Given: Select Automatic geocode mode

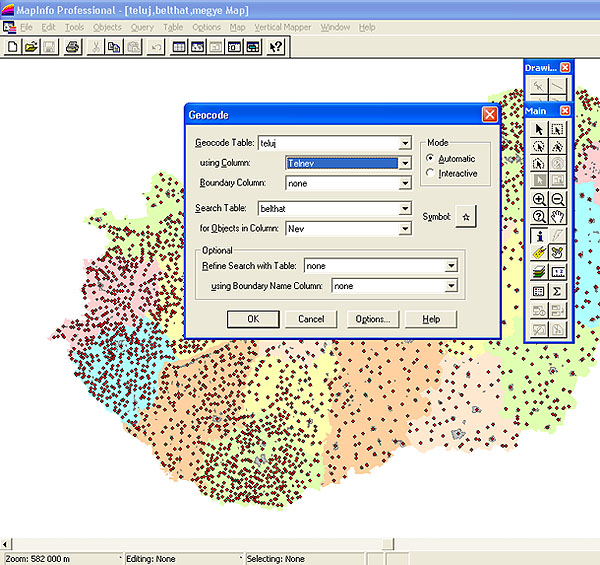Looking at the screenshot, I should [431, 158].
